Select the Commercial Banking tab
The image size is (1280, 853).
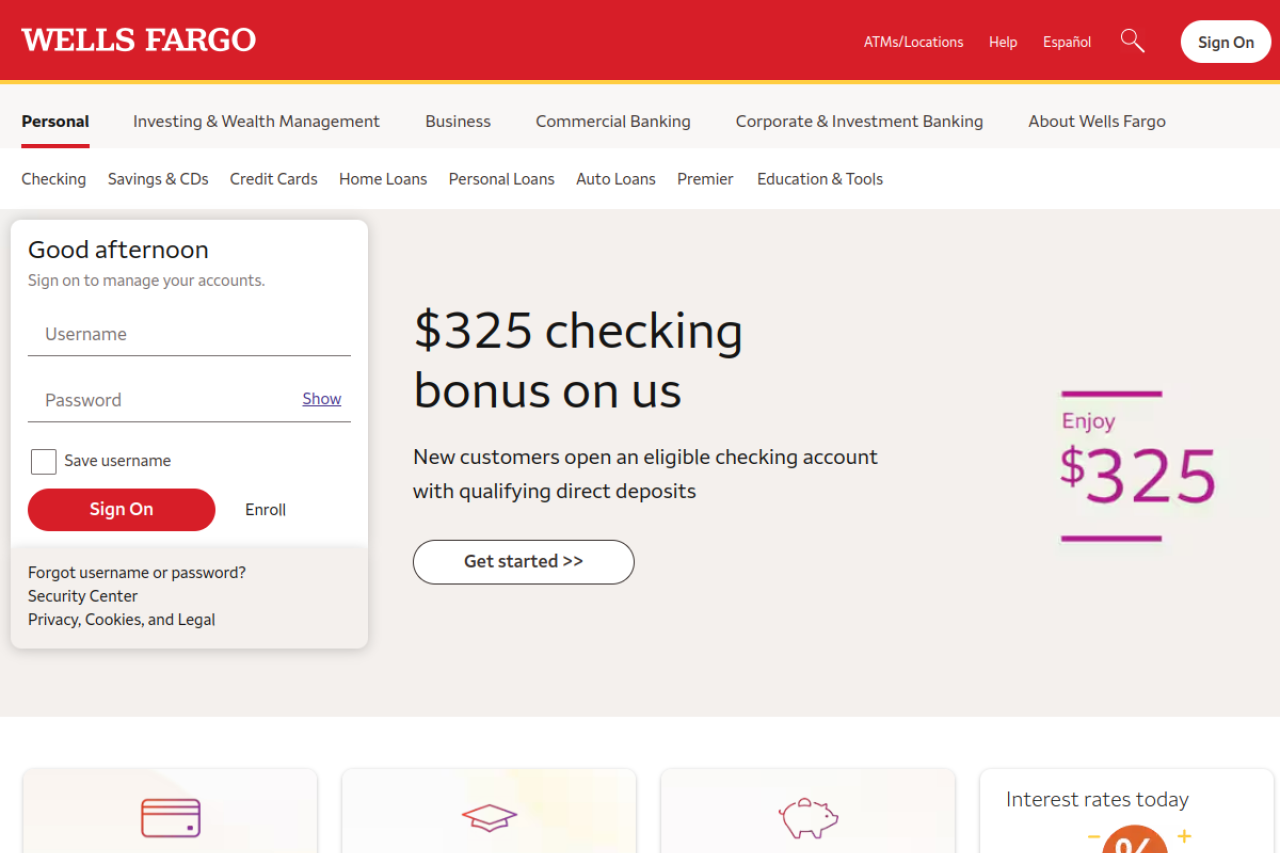tap(612, 120)
